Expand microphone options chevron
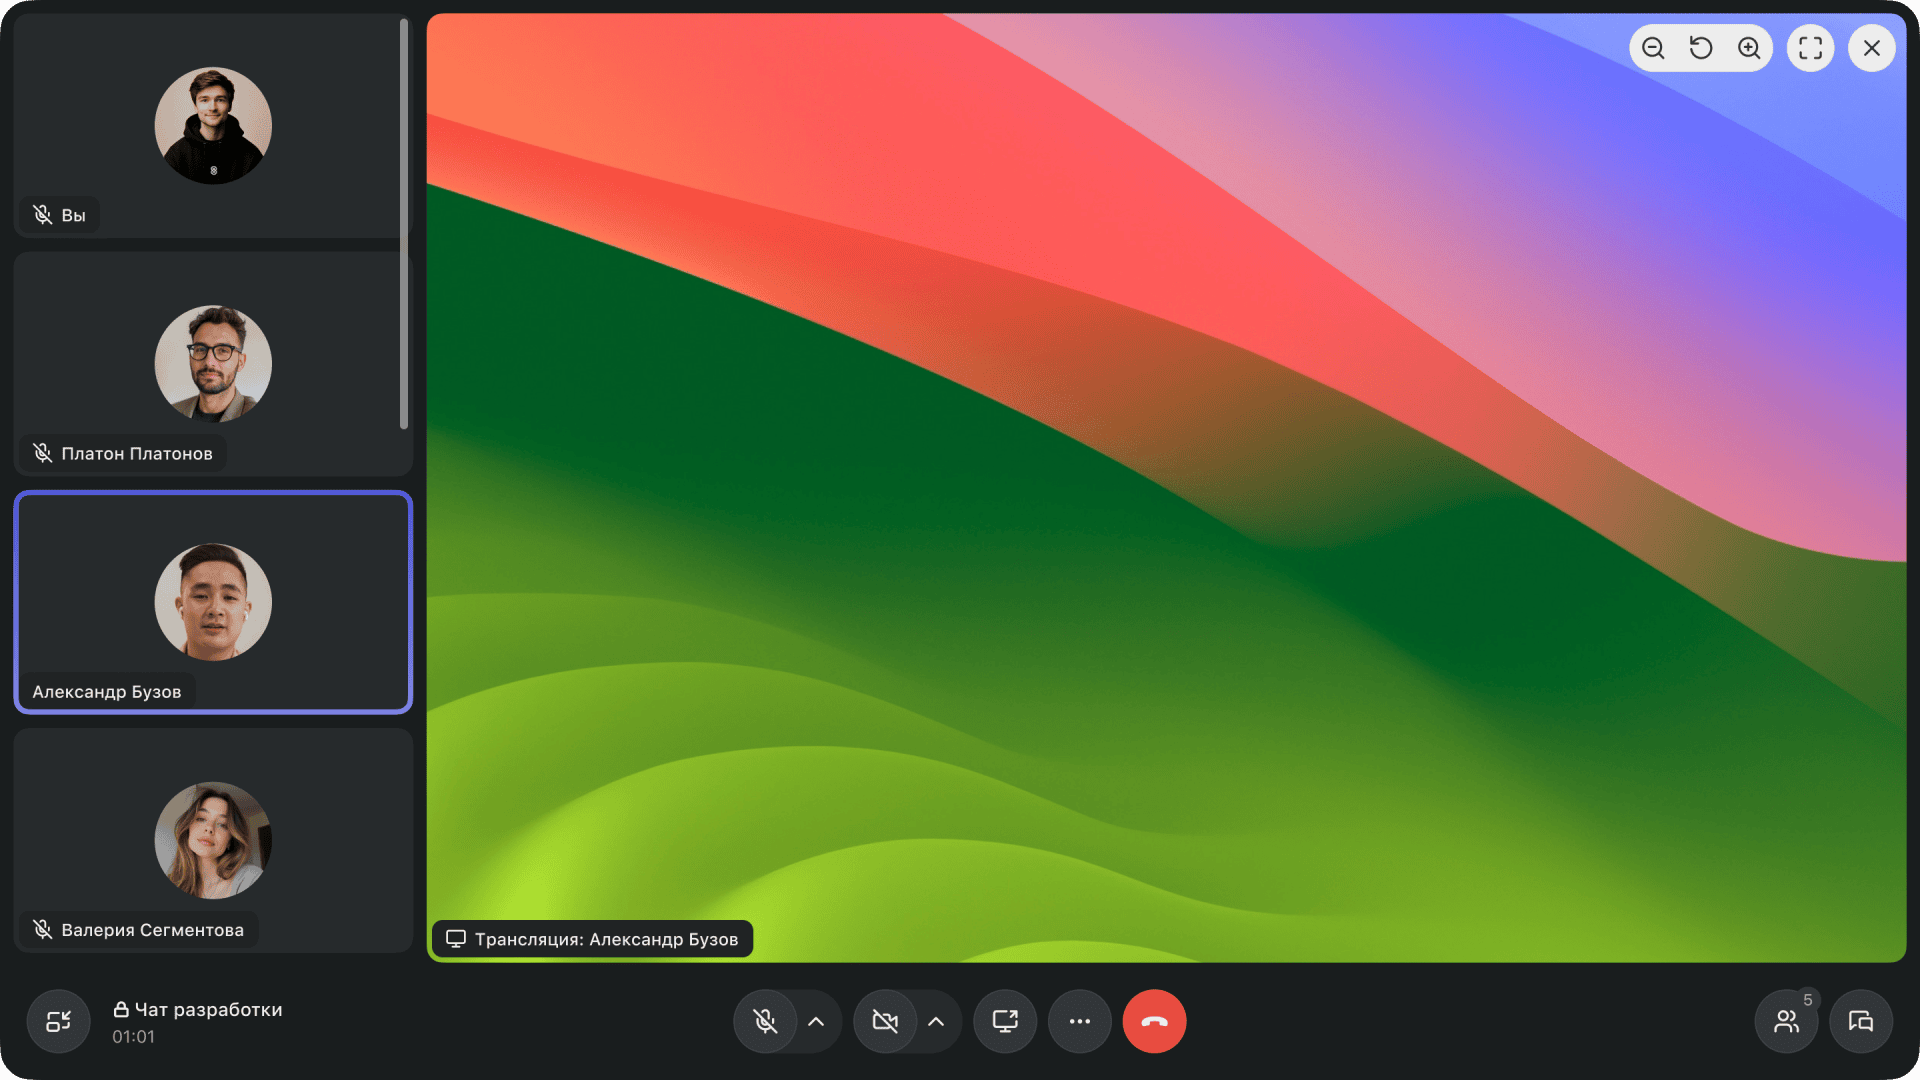The image size is (1920, 1080). [x=816, y=1021]
